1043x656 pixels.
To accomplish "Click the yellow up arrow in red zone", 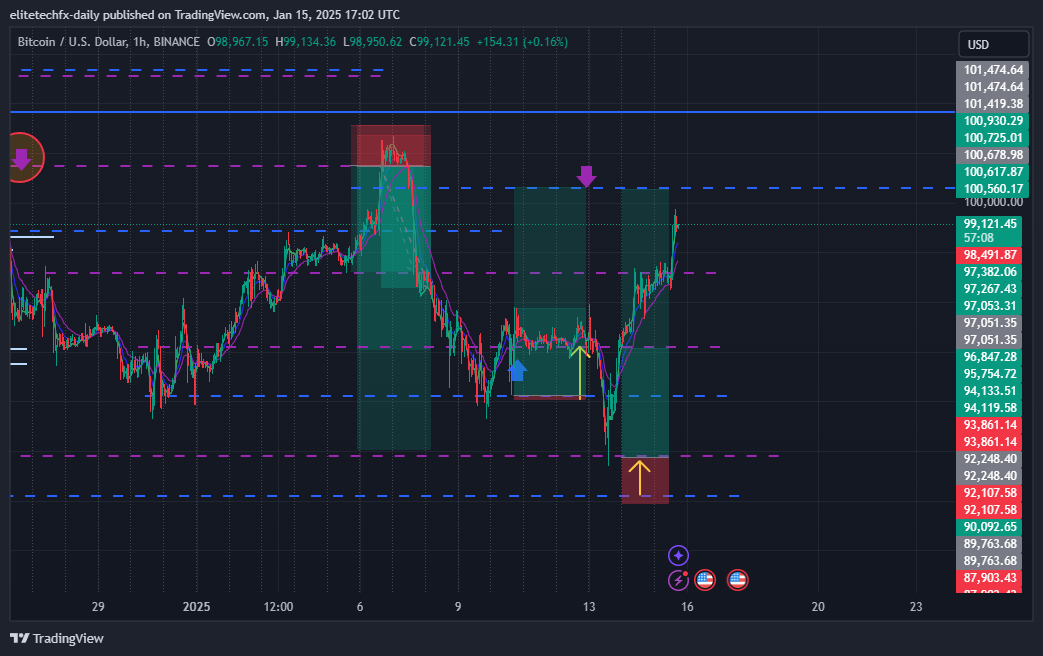I will (639, 478).
